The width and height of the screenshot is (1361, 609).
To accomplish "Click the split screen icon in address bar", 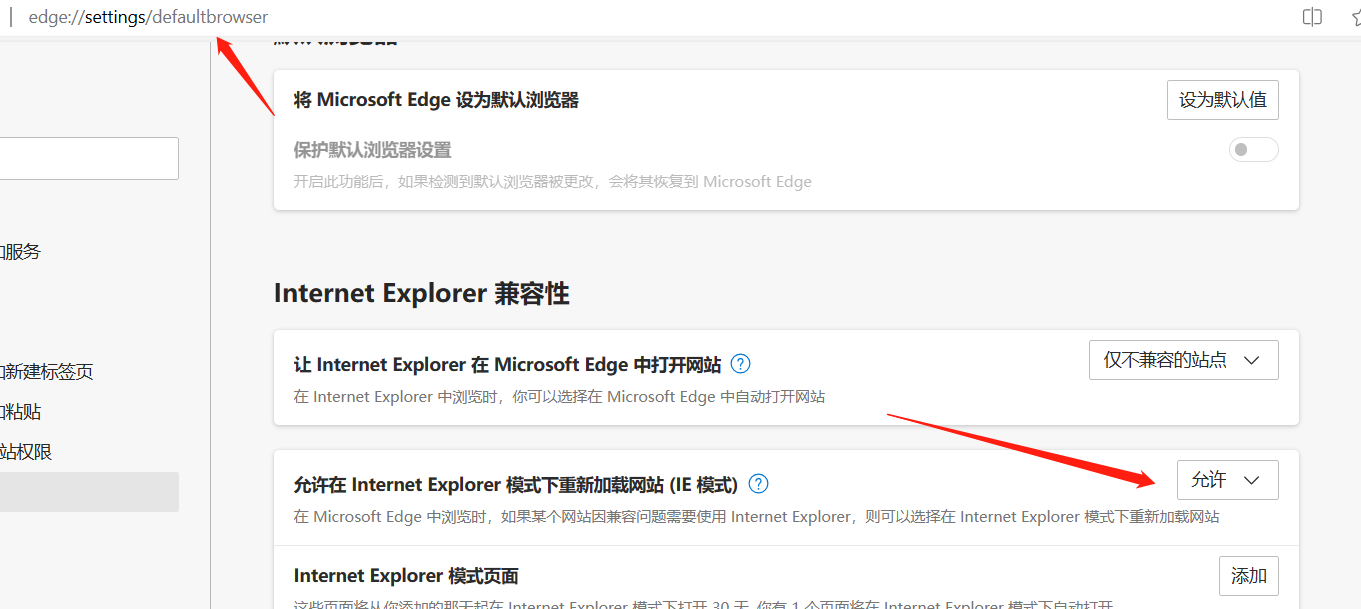I will pos(1312,17).
